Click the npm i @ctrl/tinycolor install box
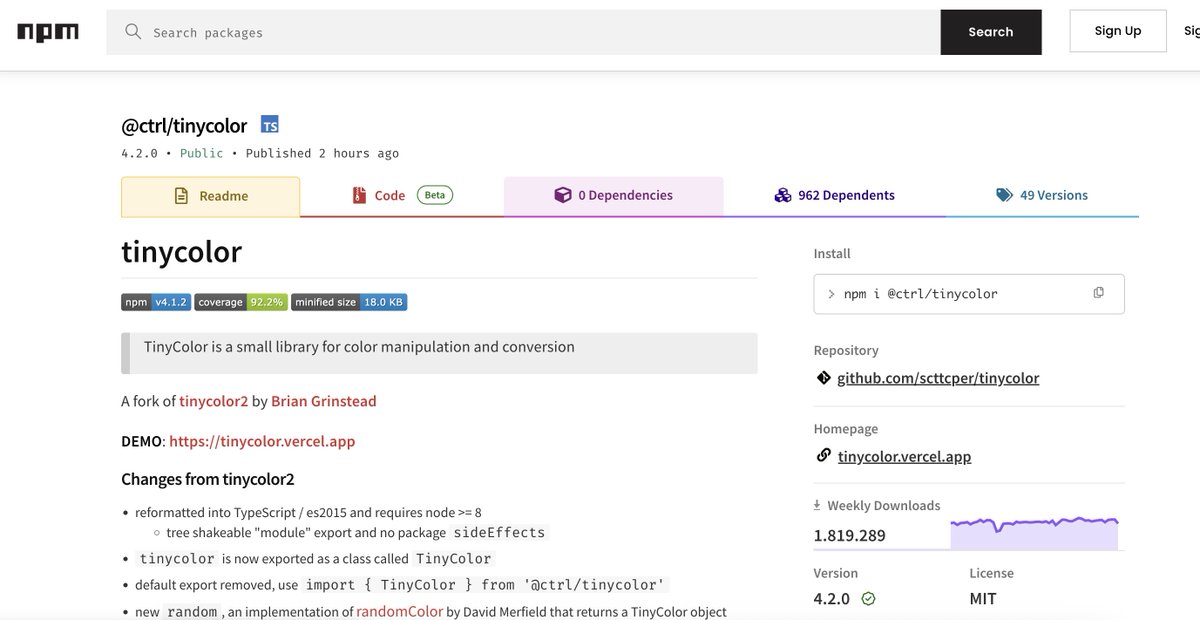Image resolution: width=1200 pixels, height=620 pixels. [x=969, y=294]
